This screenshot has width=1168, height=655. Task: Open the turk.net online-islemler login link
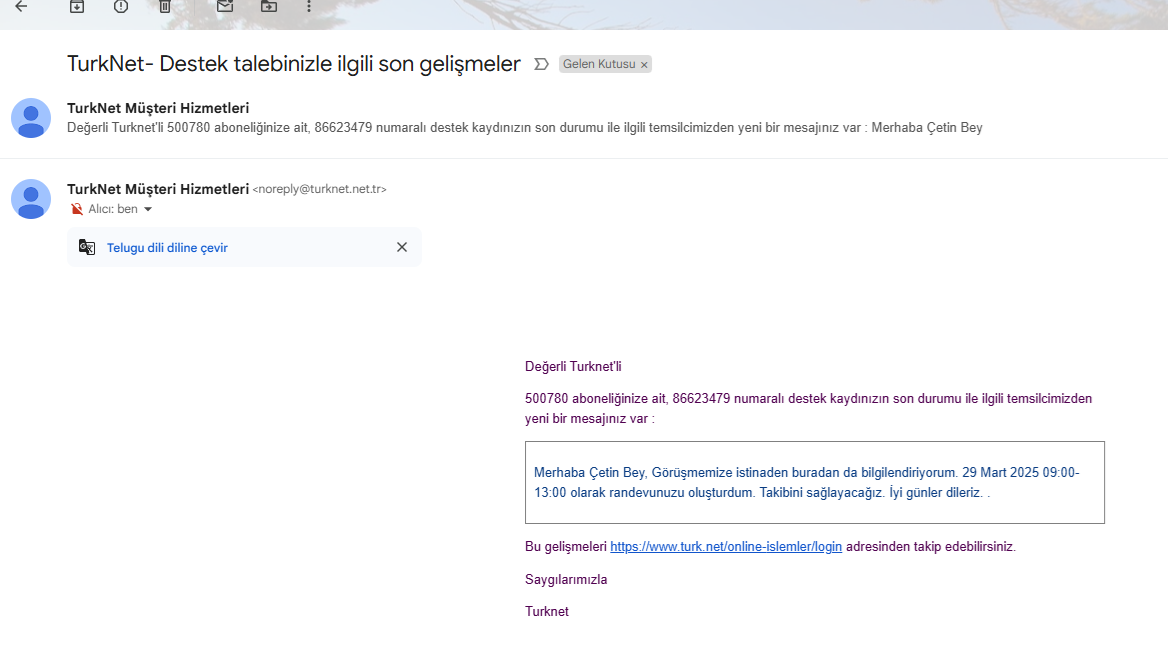coord(726,547)
